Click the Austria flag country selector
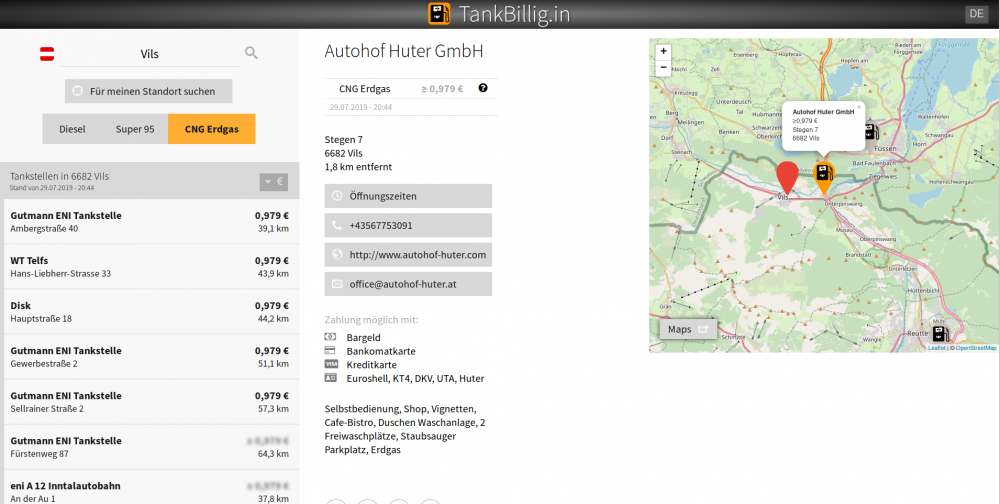 [47, 54]
